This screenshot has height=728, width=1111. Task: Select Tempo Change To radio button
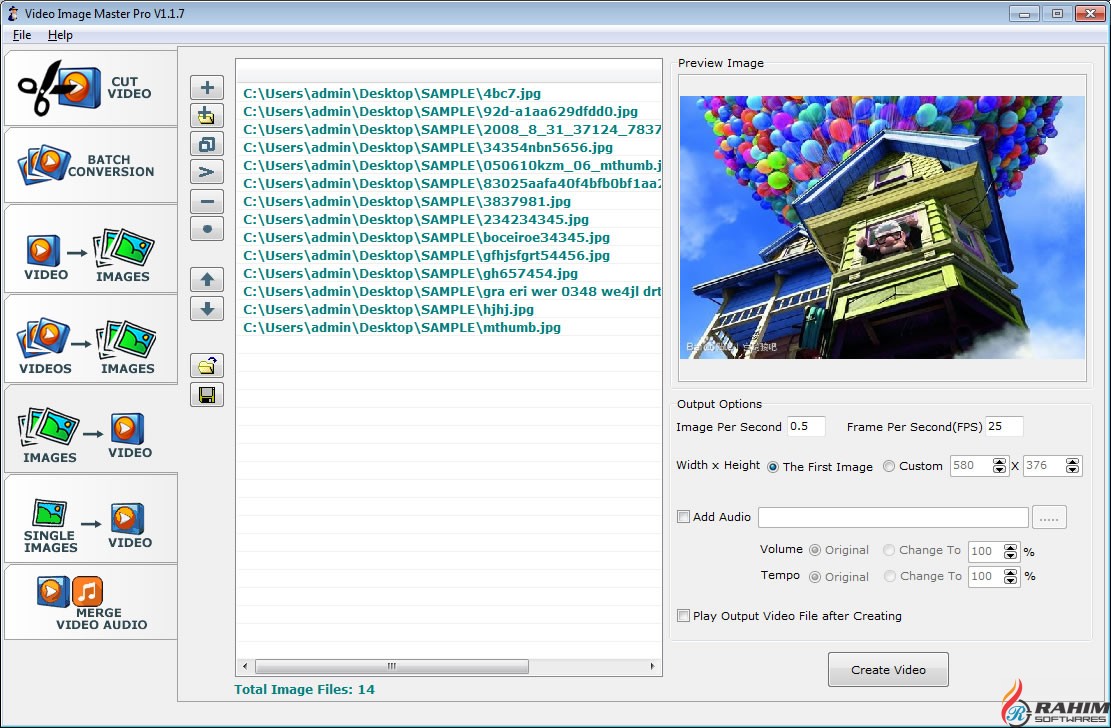point(889,576)
